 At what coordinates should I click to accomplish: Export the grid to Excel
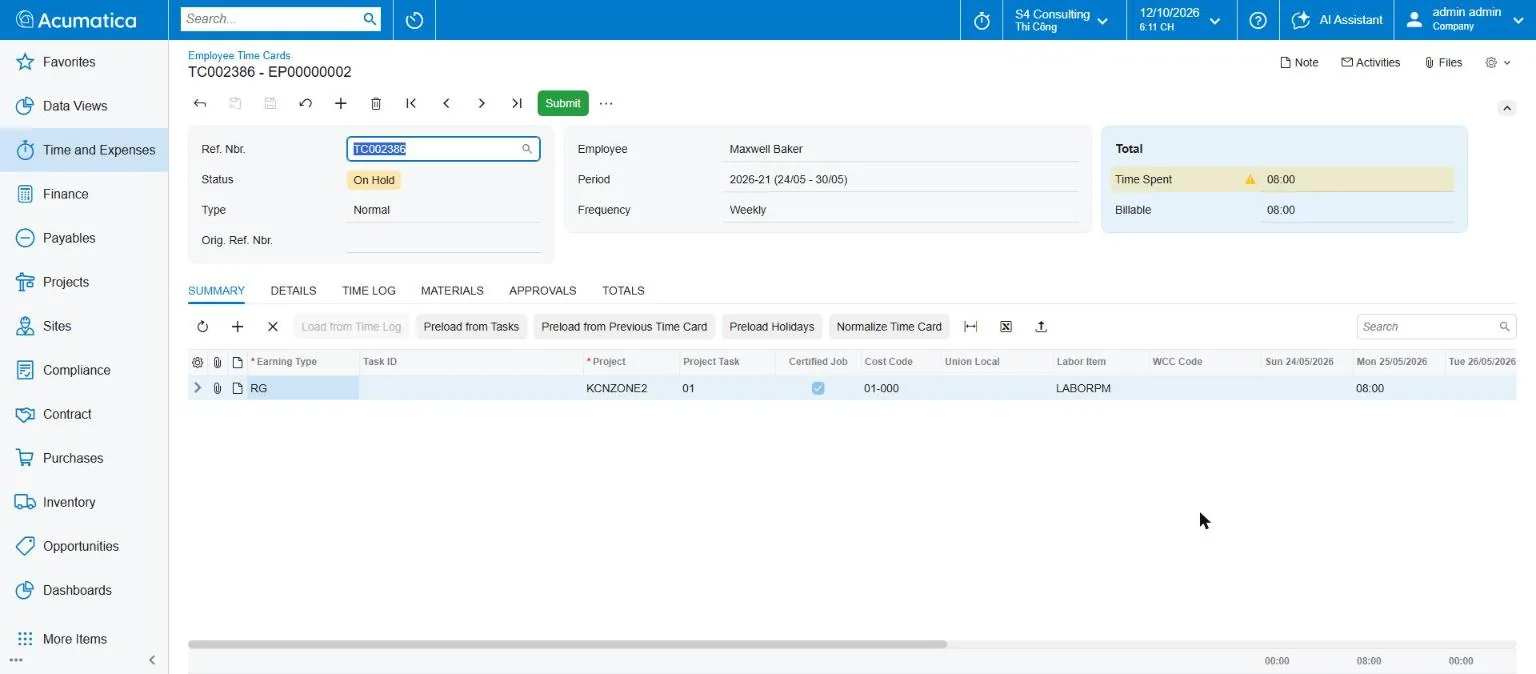click(x=1006, y=327)
